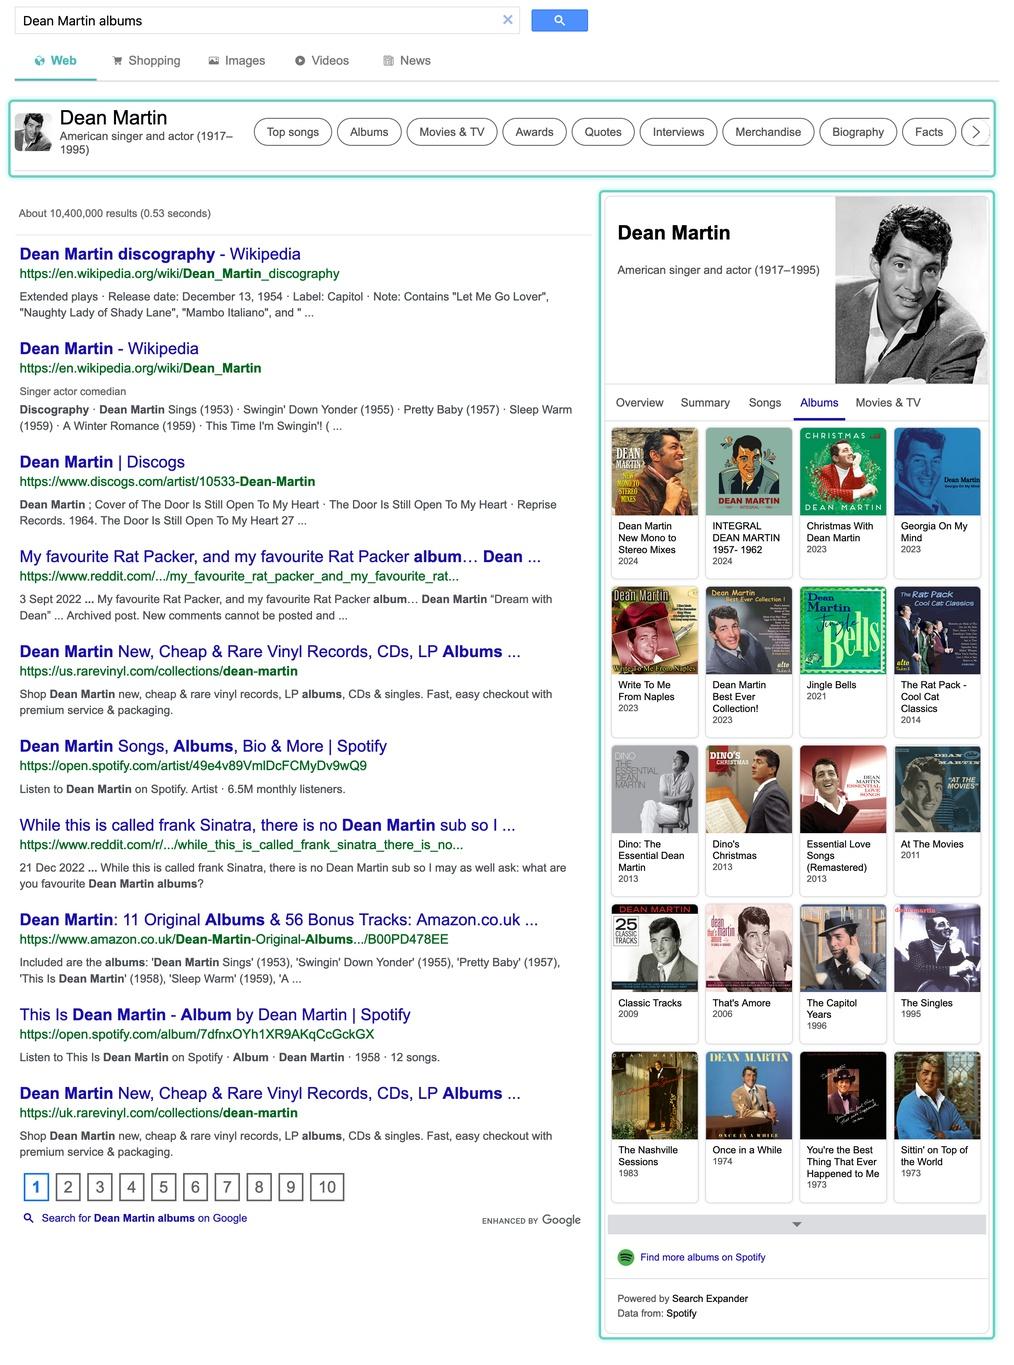Open the Christmas With Dean Martin album
This screenshot has width=1014, height=1365.
point(843,502)
